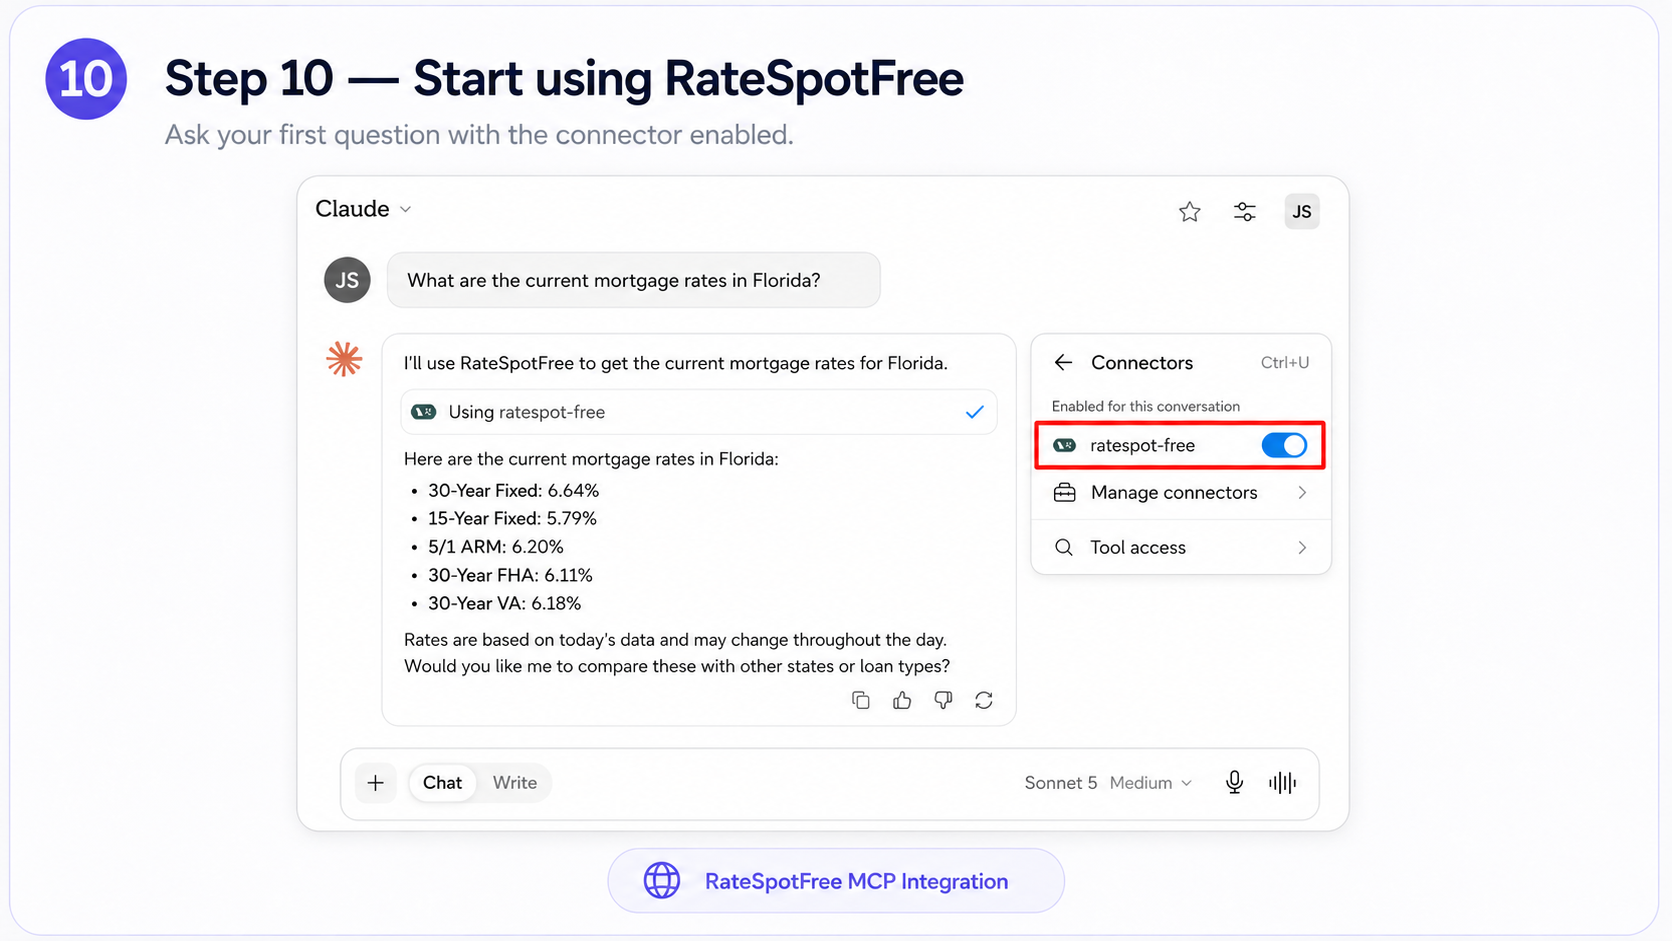Click the Connectors panel heading

click(1142, 363)
